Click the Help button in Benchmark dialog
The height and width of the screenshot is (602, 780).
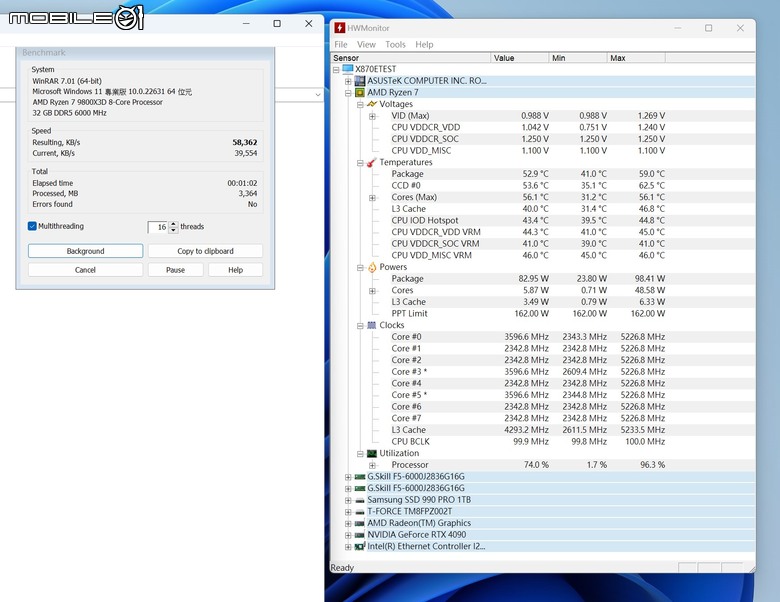236,270
